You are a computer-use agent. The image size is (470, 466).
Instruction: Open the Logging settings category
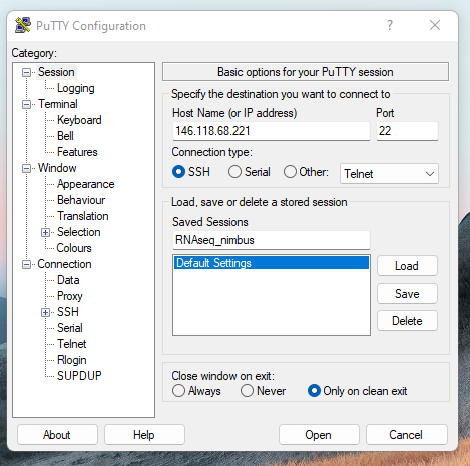[x=76, y=88]
